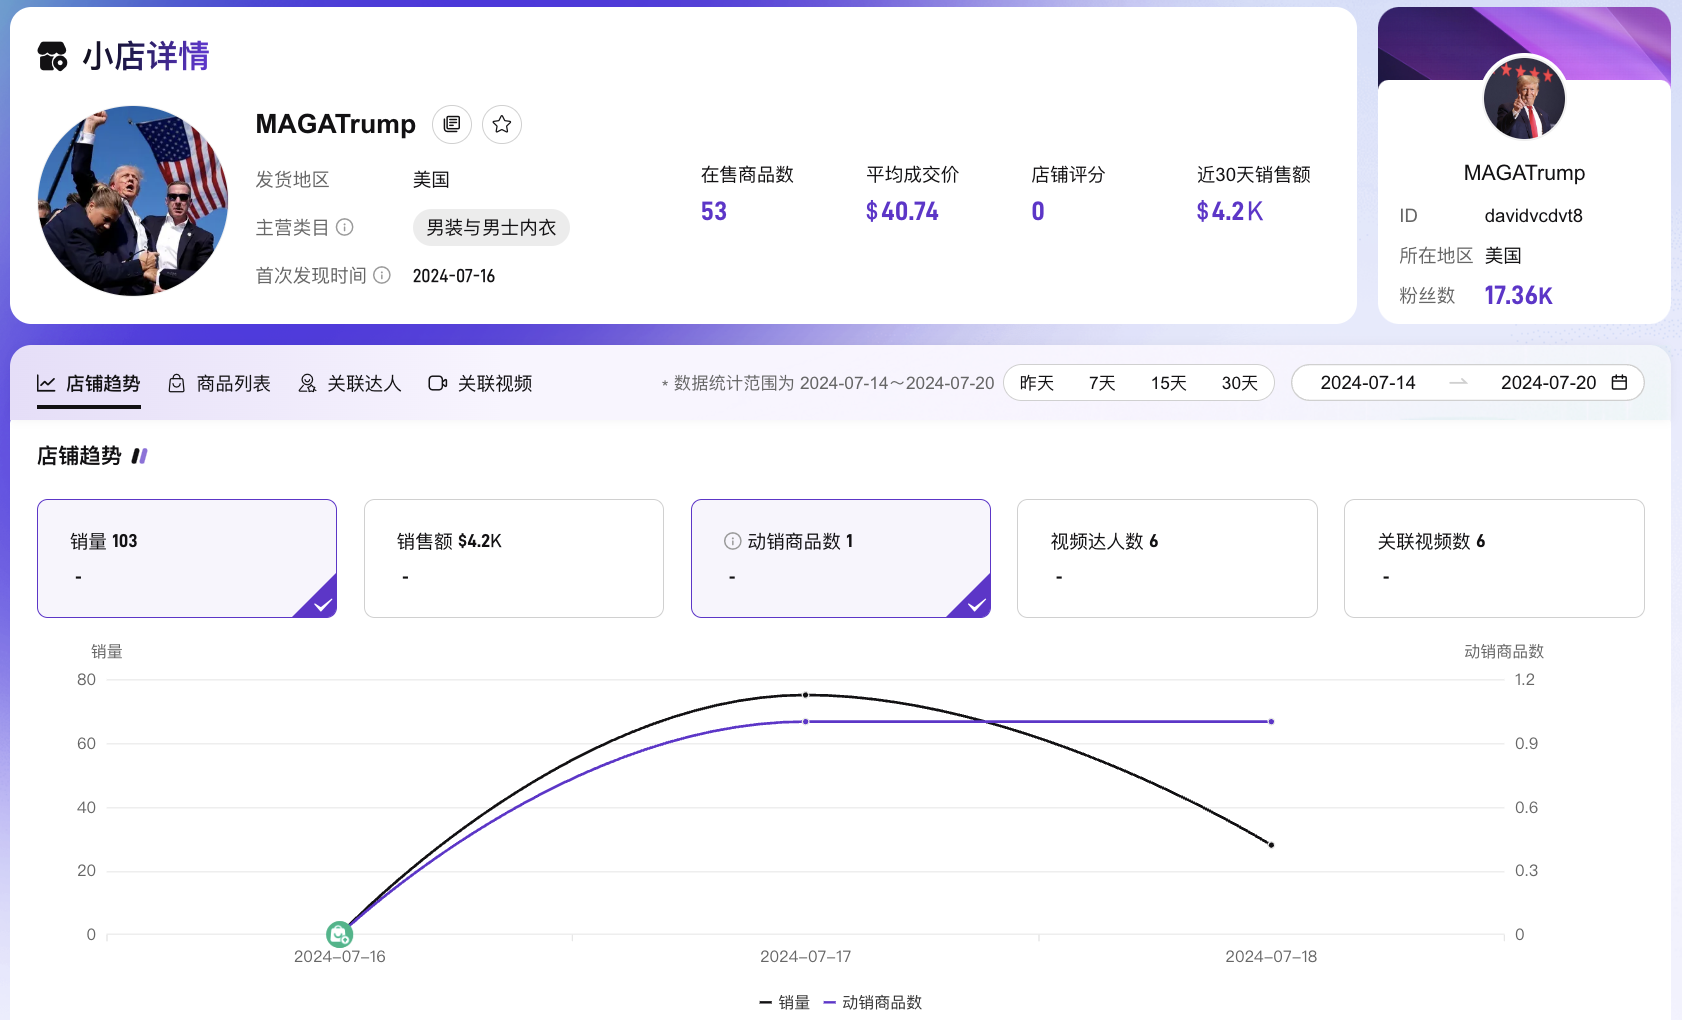This screenshot has width=1682, height=1020.
Task: Open the calendar icon in date range
Action: click(x=1619, y=382)
